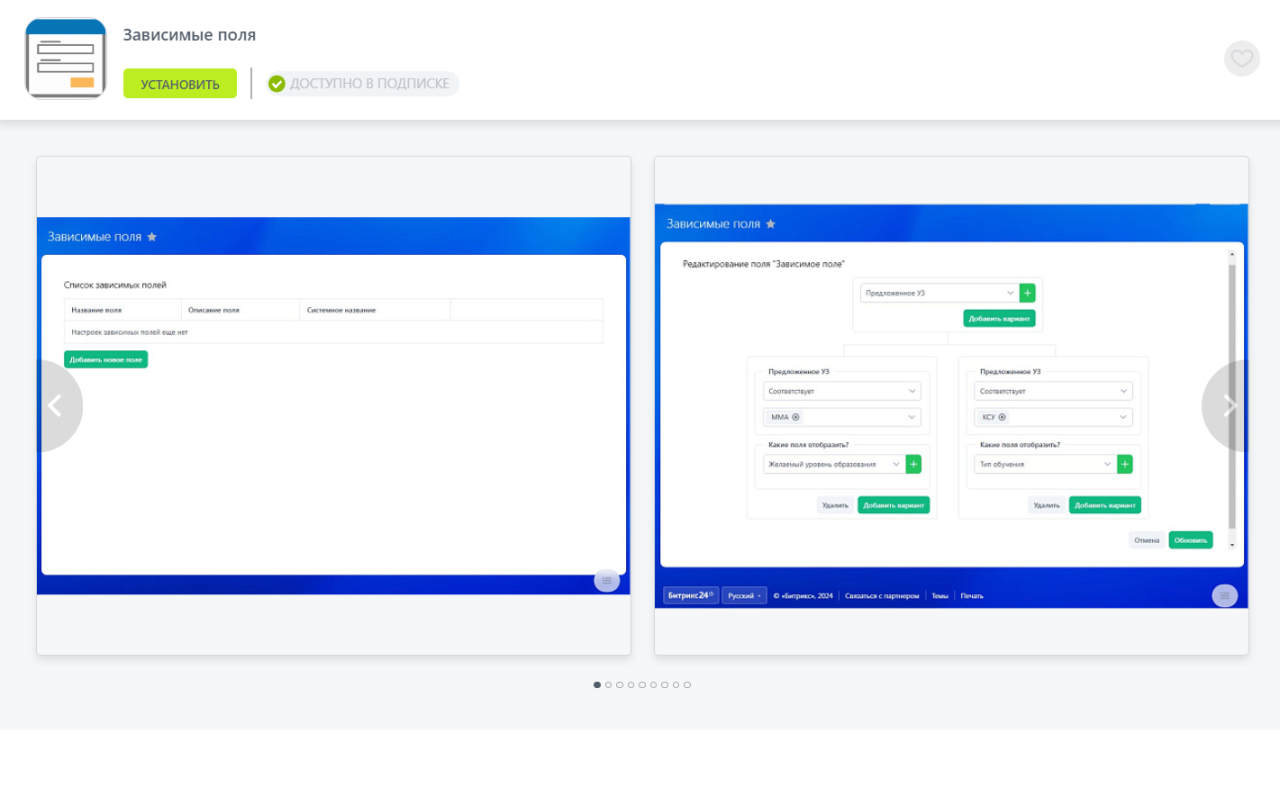Click green plus next to Желаемый уровень образования
Viewport: 1280px width, 788px height.
(914, 464)
